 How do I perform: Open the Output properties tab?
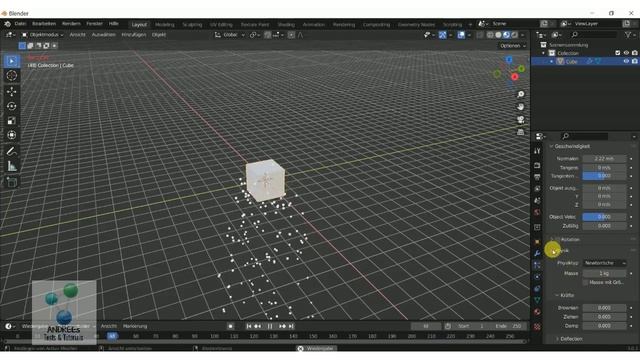click(x=537, y=177)
